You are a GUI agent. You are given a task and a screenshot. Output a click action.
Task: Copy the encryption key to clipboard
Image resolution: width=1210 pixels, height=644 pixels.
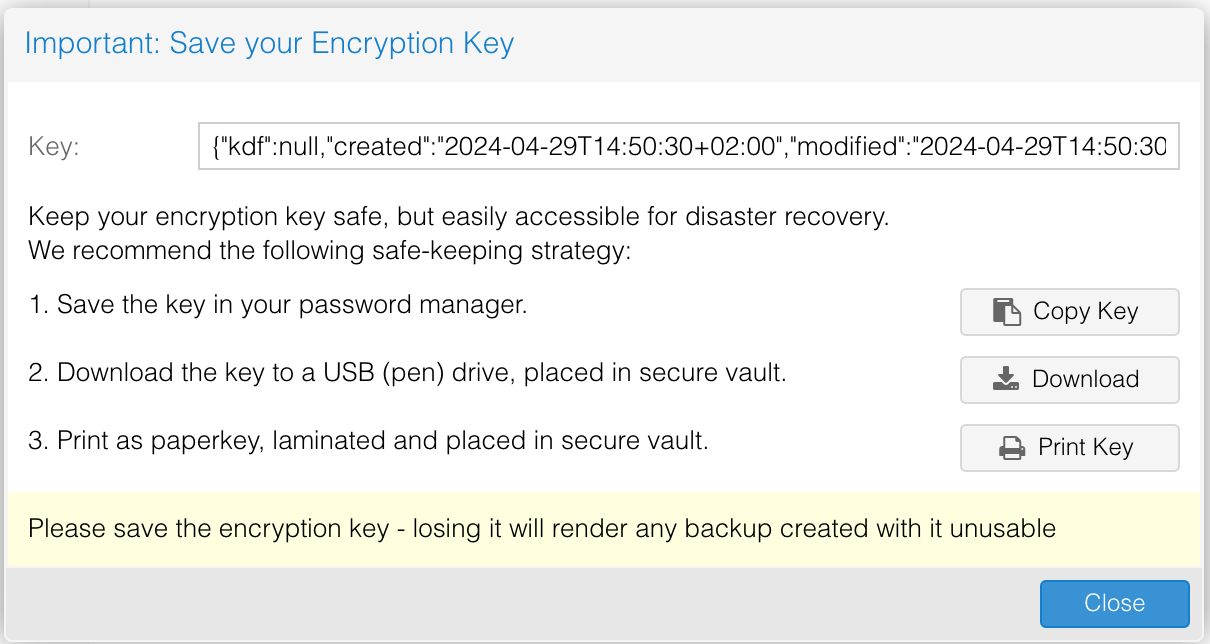point(1069,311)
